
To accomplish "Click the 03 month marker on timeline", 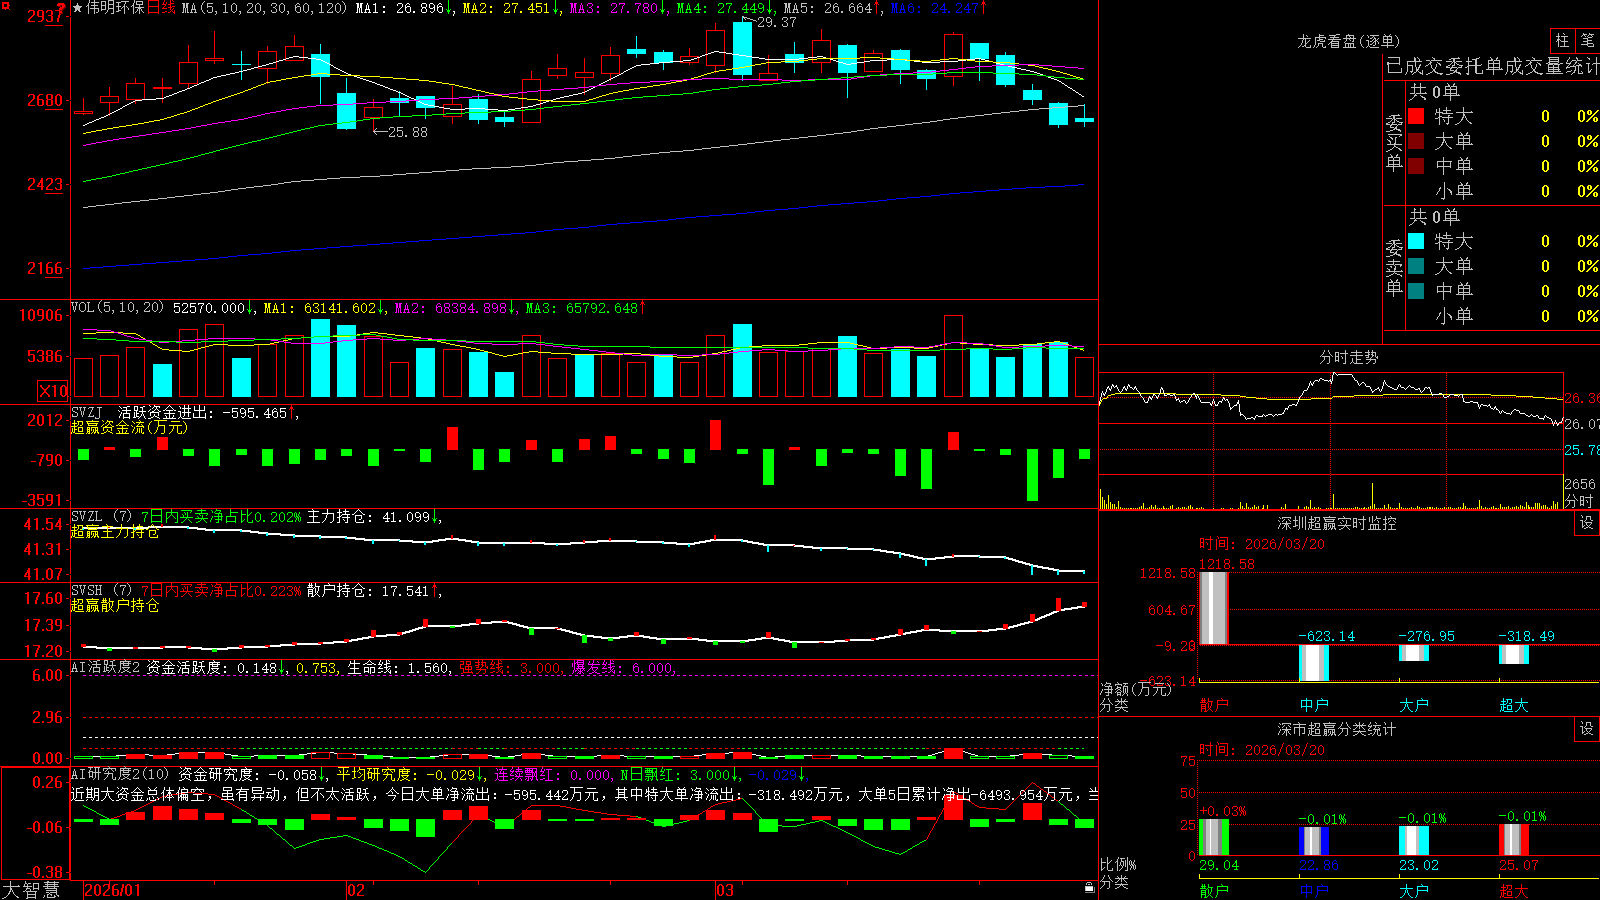I will [x=725, y=890].
